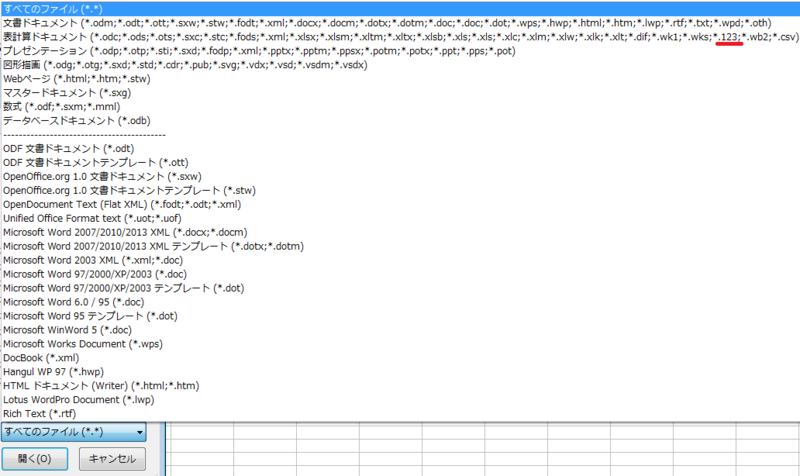The height and width of the screenshot is (476, 800).
Task: Choose 表計算ドキュメント filter option
Action: click(x=400, y=37)
